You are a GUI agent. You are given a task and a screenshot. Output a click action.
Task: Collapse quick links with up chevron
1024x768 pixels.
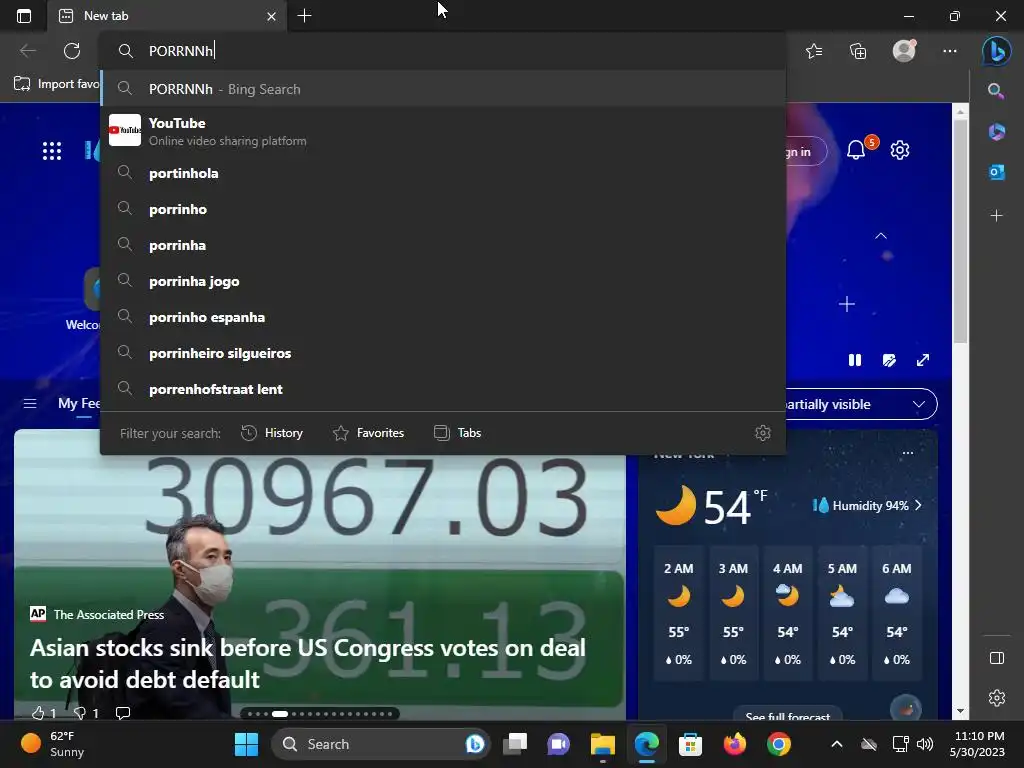881,236
